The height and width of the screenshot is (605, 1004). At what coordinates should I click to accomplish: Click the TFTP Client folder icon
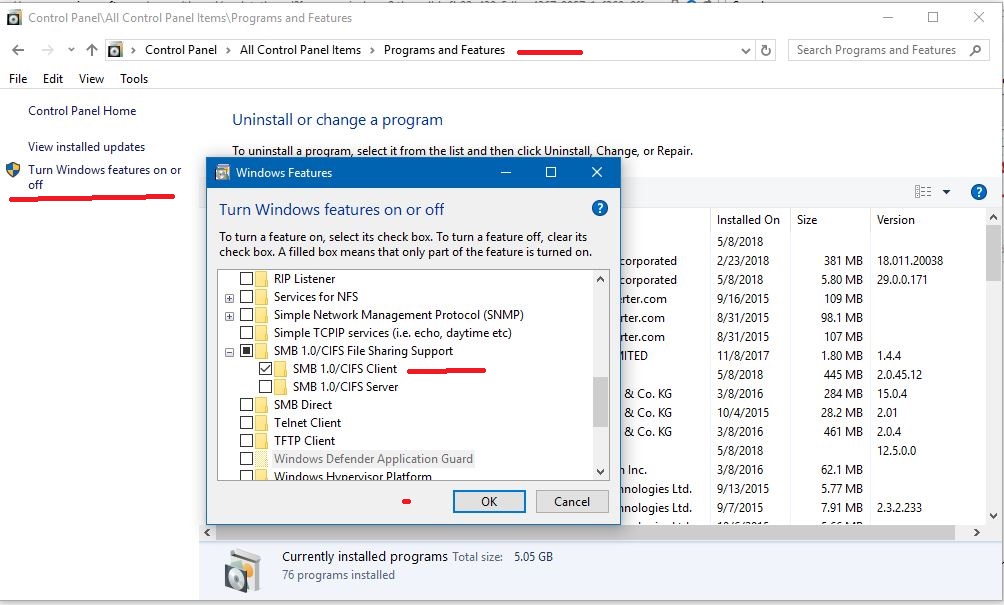[x=261, y=440]
